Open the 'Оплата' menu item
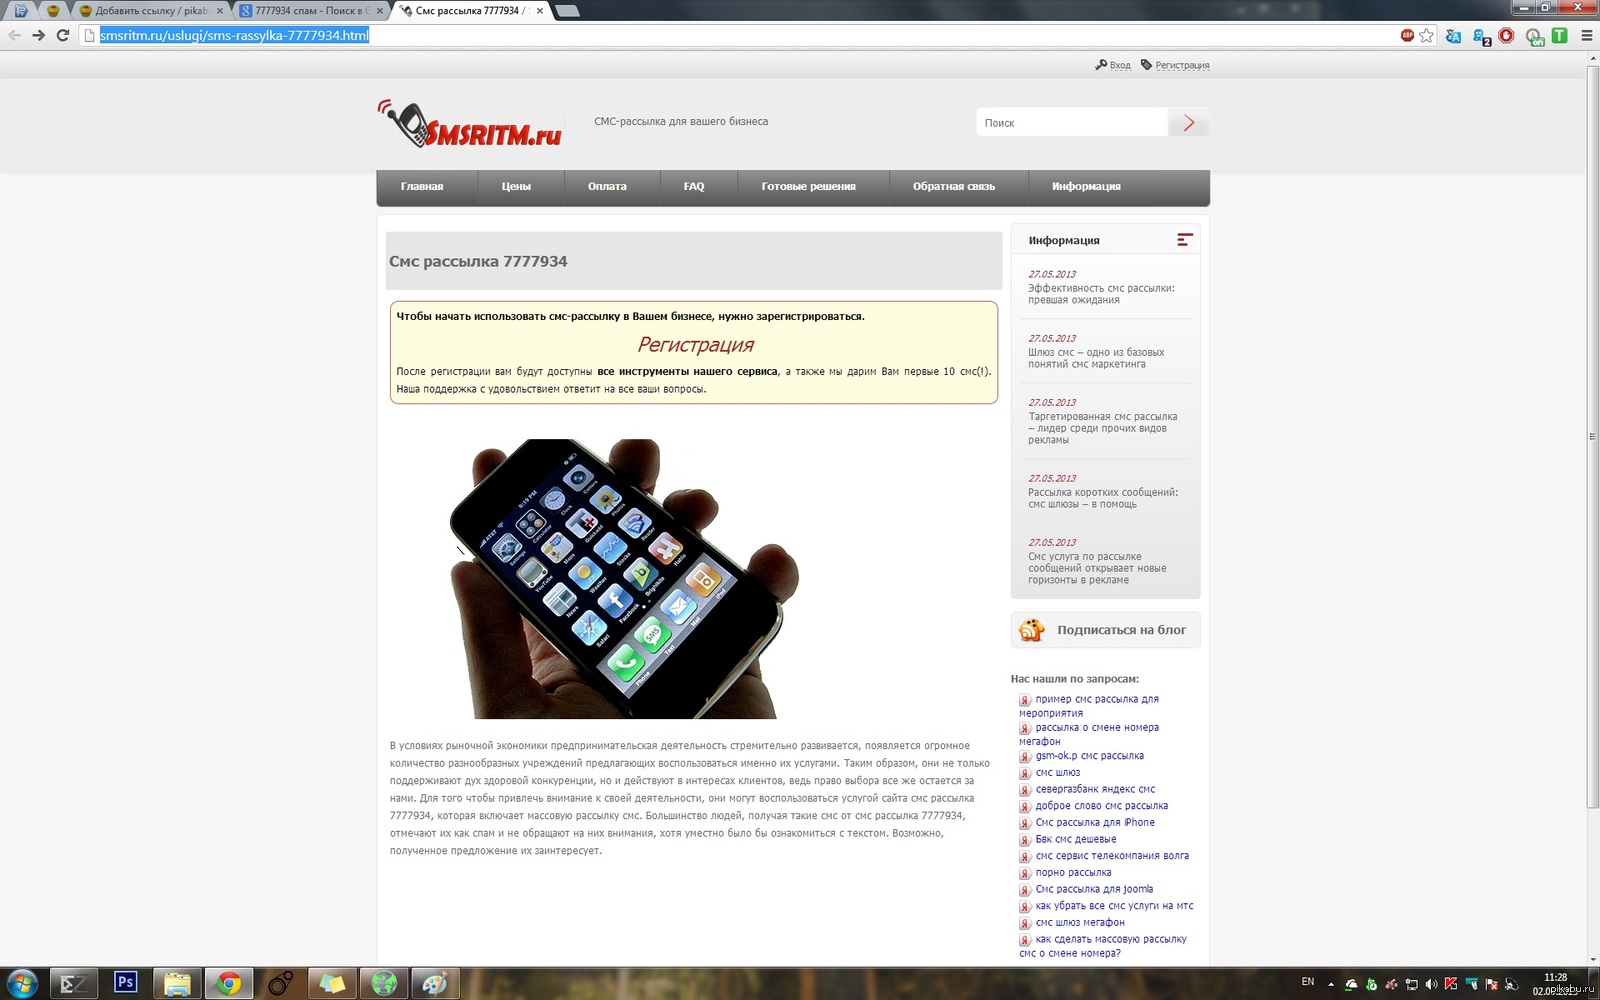The image size is (1600, 1000). pos(607,187)
